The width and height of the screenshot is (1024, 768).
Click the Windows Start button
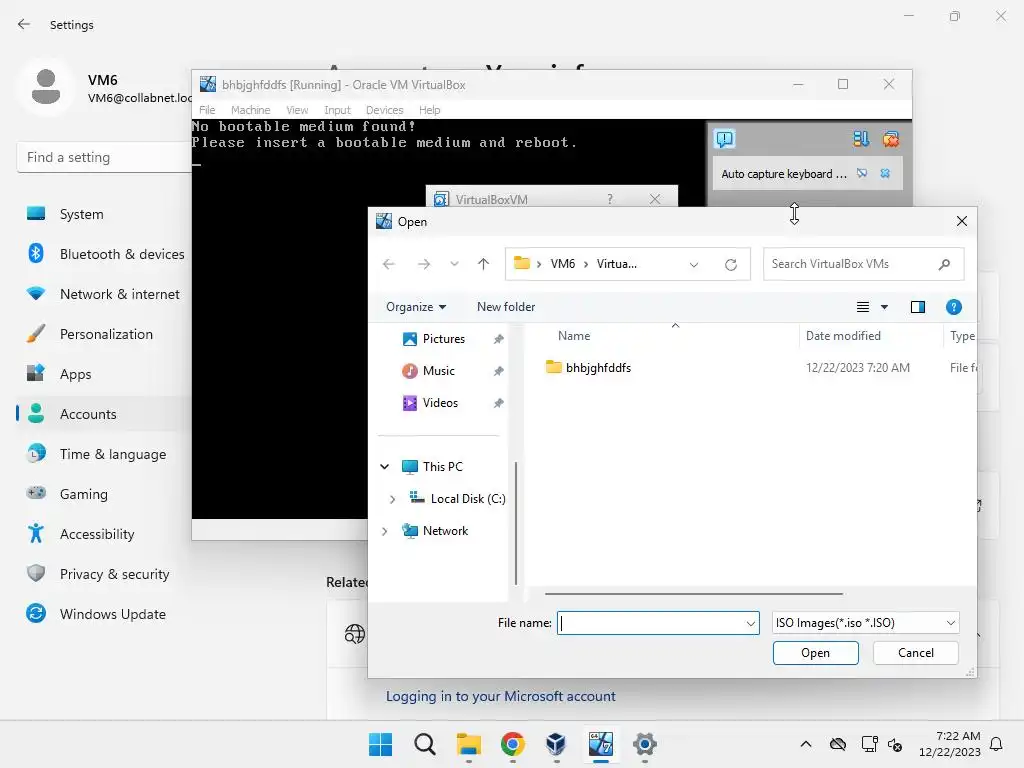pos(380,744)
